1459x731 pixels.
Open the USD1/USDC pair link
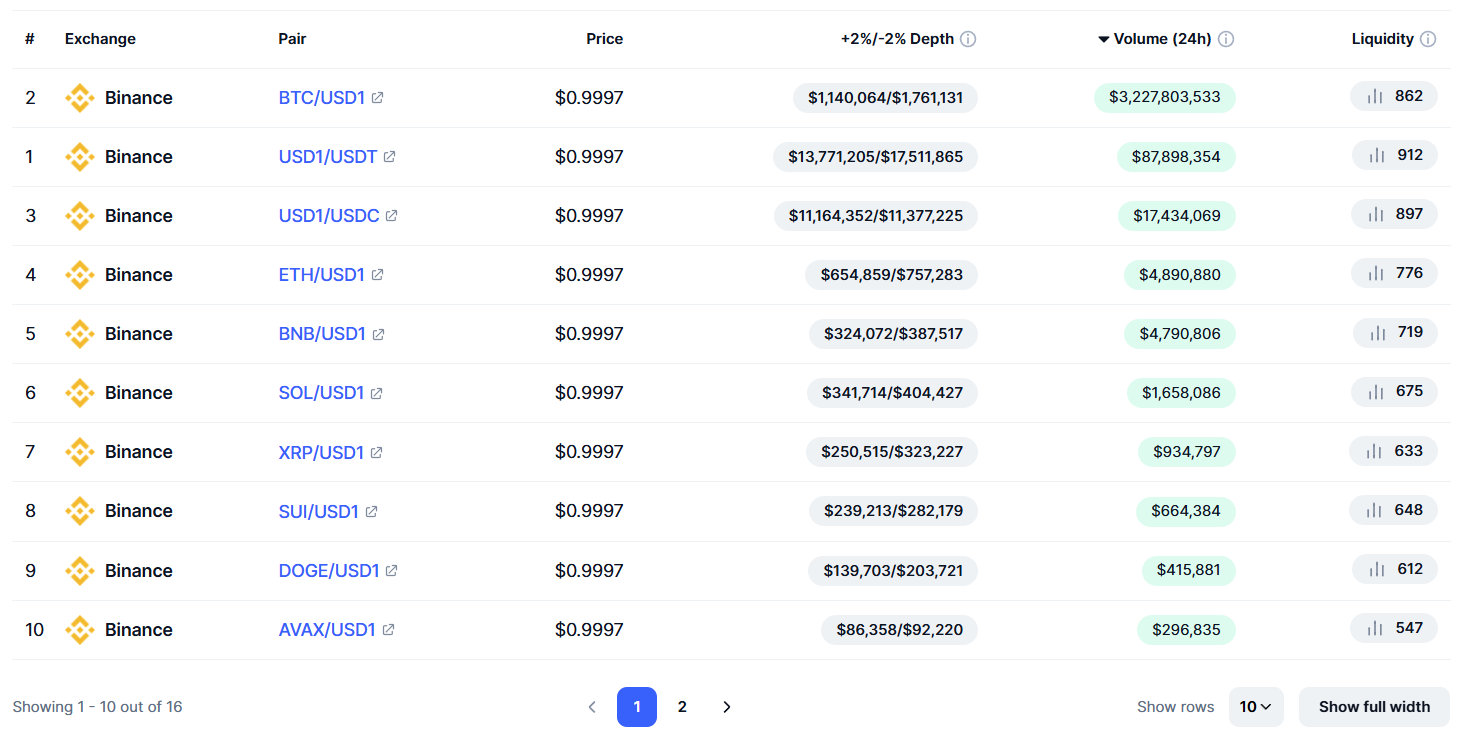pos(329,216)
